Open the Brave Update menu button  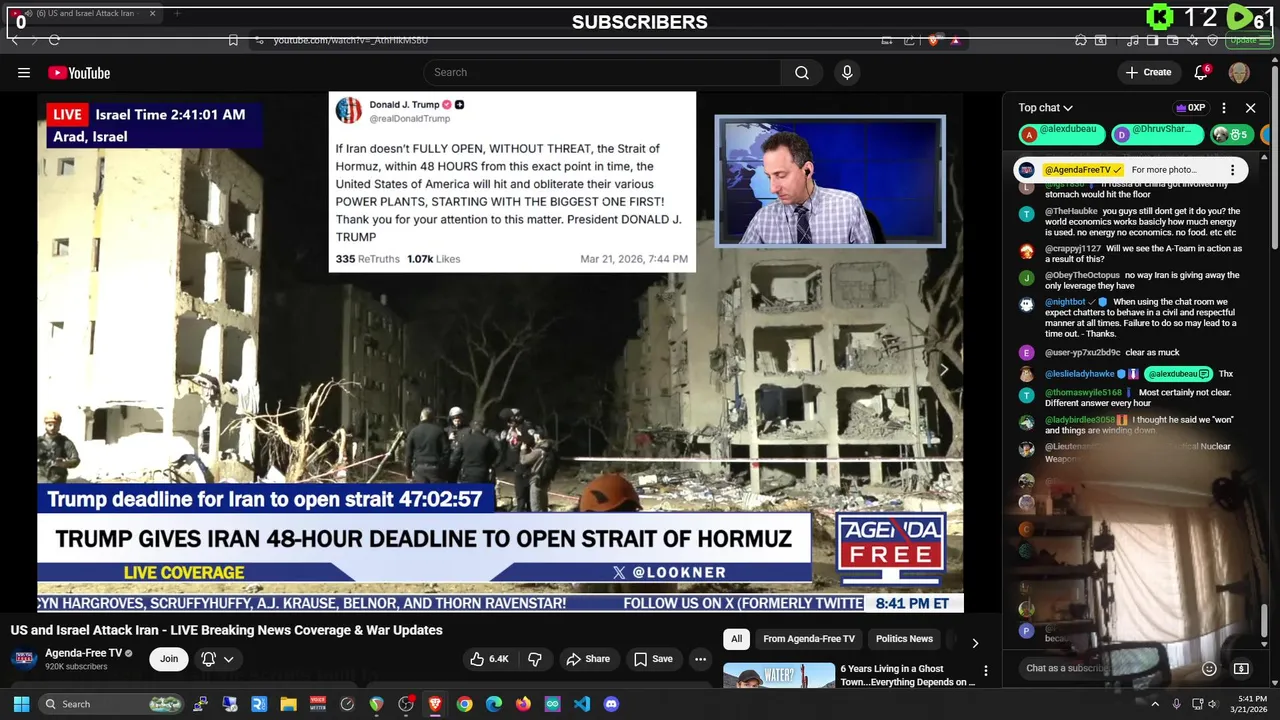pyautogui.click(x=1249, y=40)
